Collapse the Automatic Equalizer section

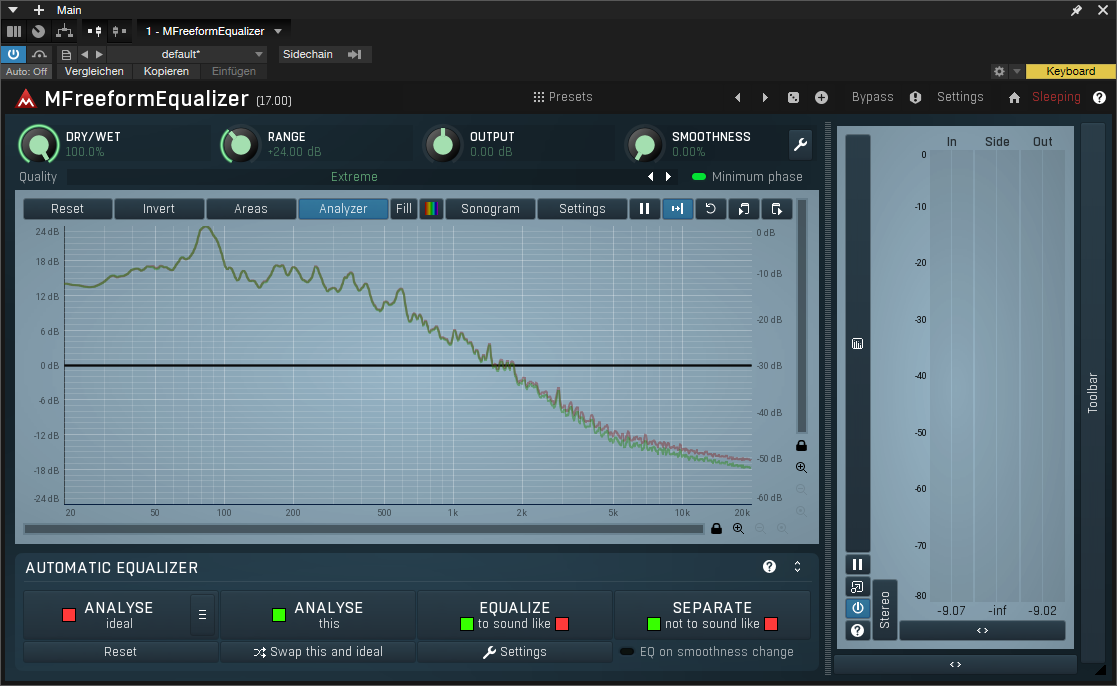point(797,567)
